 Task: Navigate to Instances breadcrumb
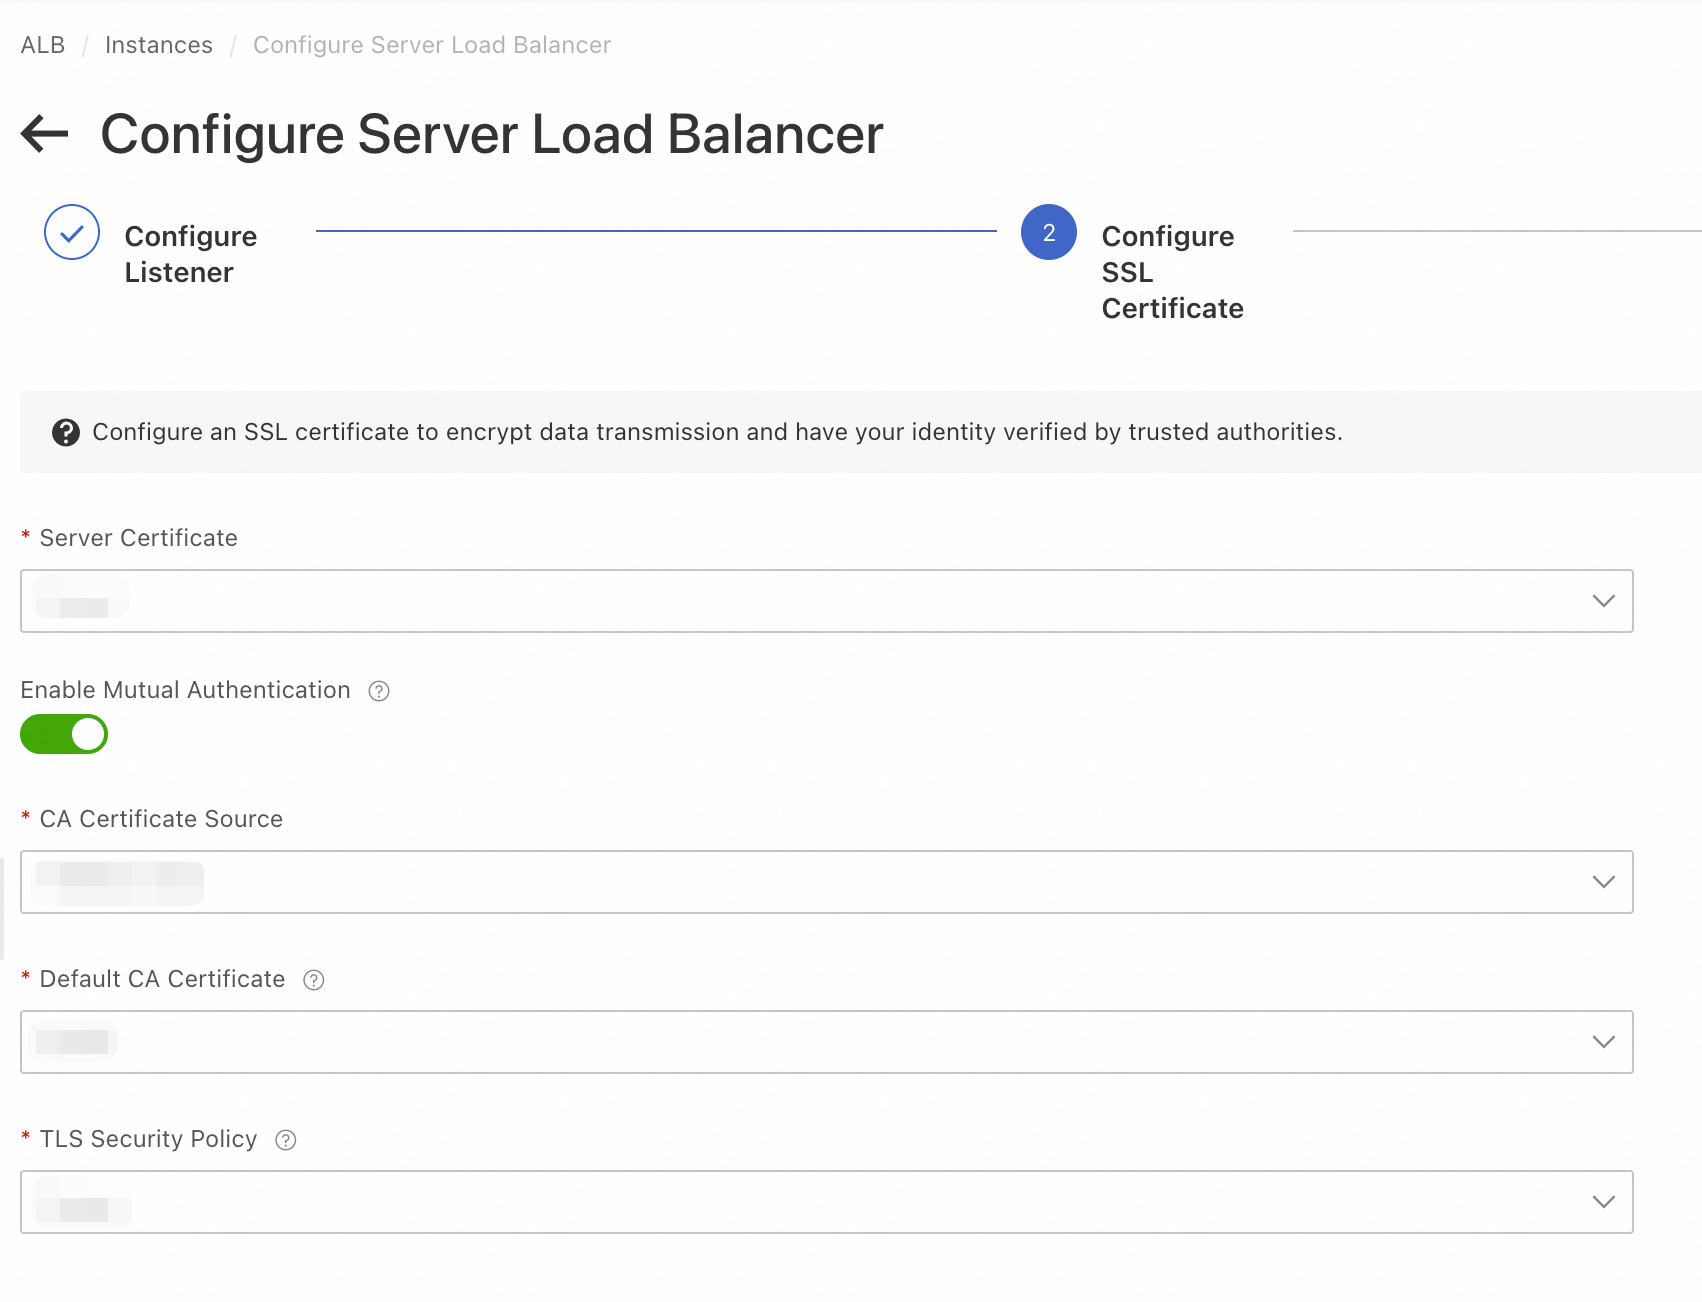[x=159, y=45]
